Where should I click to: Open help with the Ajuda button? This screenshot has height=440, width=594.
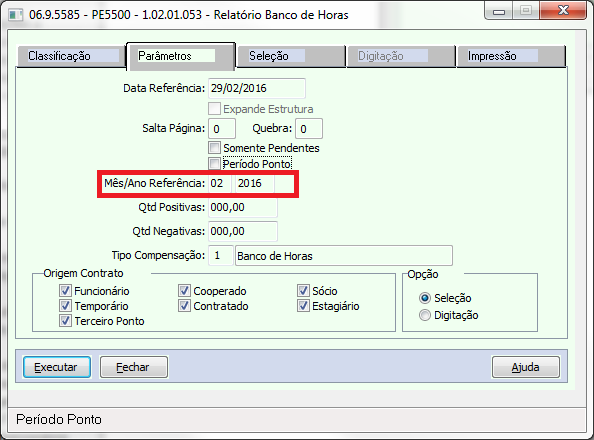[x=526, y=367]
